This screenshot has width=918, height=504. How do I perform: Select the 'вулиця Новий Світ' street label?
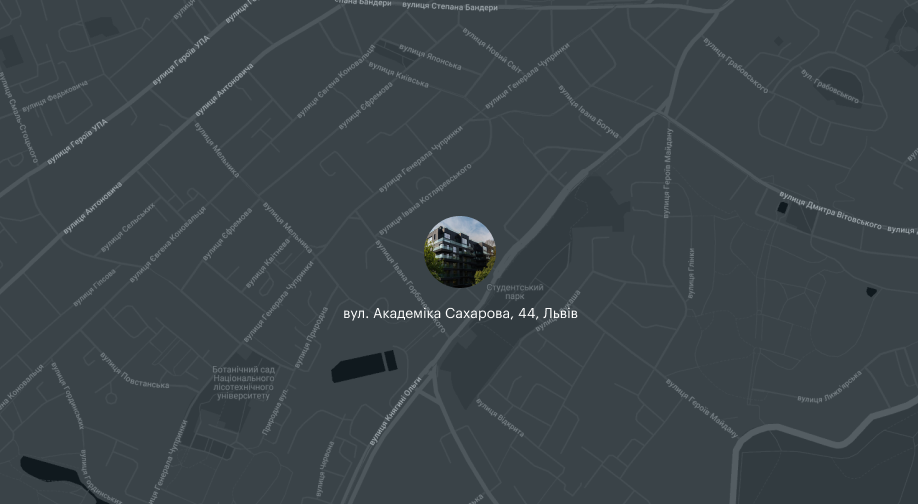coord(492,50)
